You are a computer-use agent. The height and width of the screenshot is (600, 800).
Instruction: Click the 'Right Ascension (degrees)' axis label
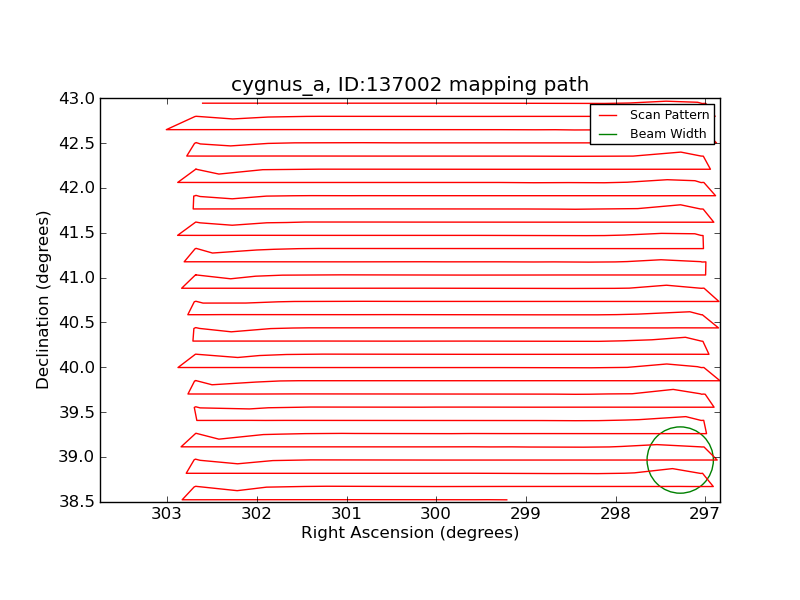410,533
